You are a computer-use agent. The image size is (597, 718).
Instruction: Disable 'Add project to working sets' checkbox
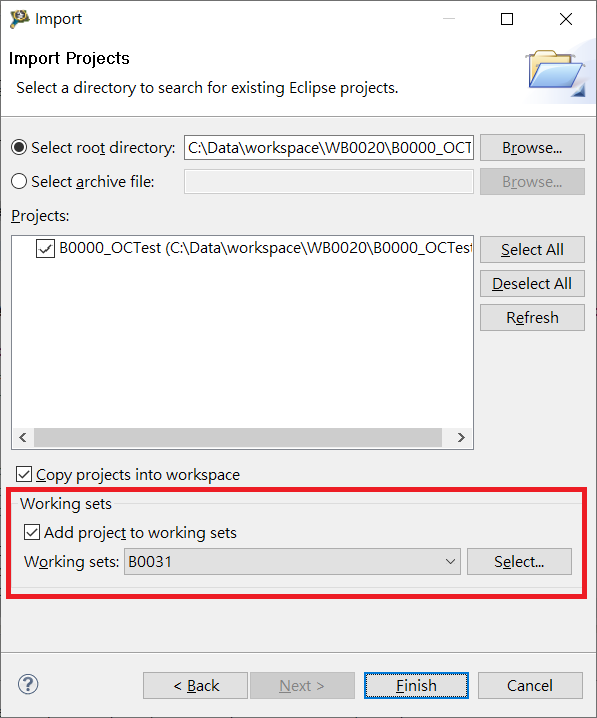pos(32,532)
